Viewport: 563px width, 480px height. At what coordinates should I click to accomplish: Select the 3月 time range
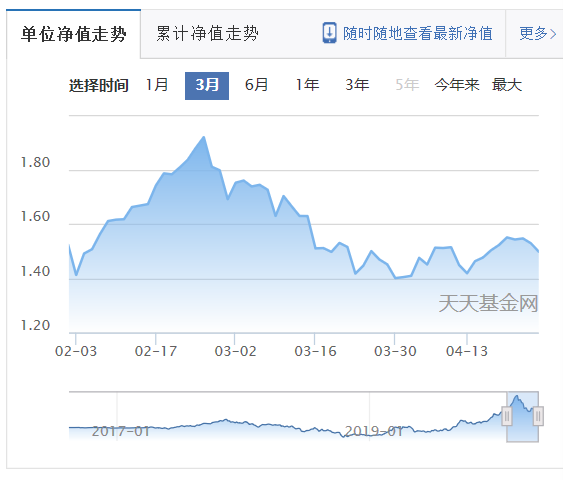coord(207,86)
